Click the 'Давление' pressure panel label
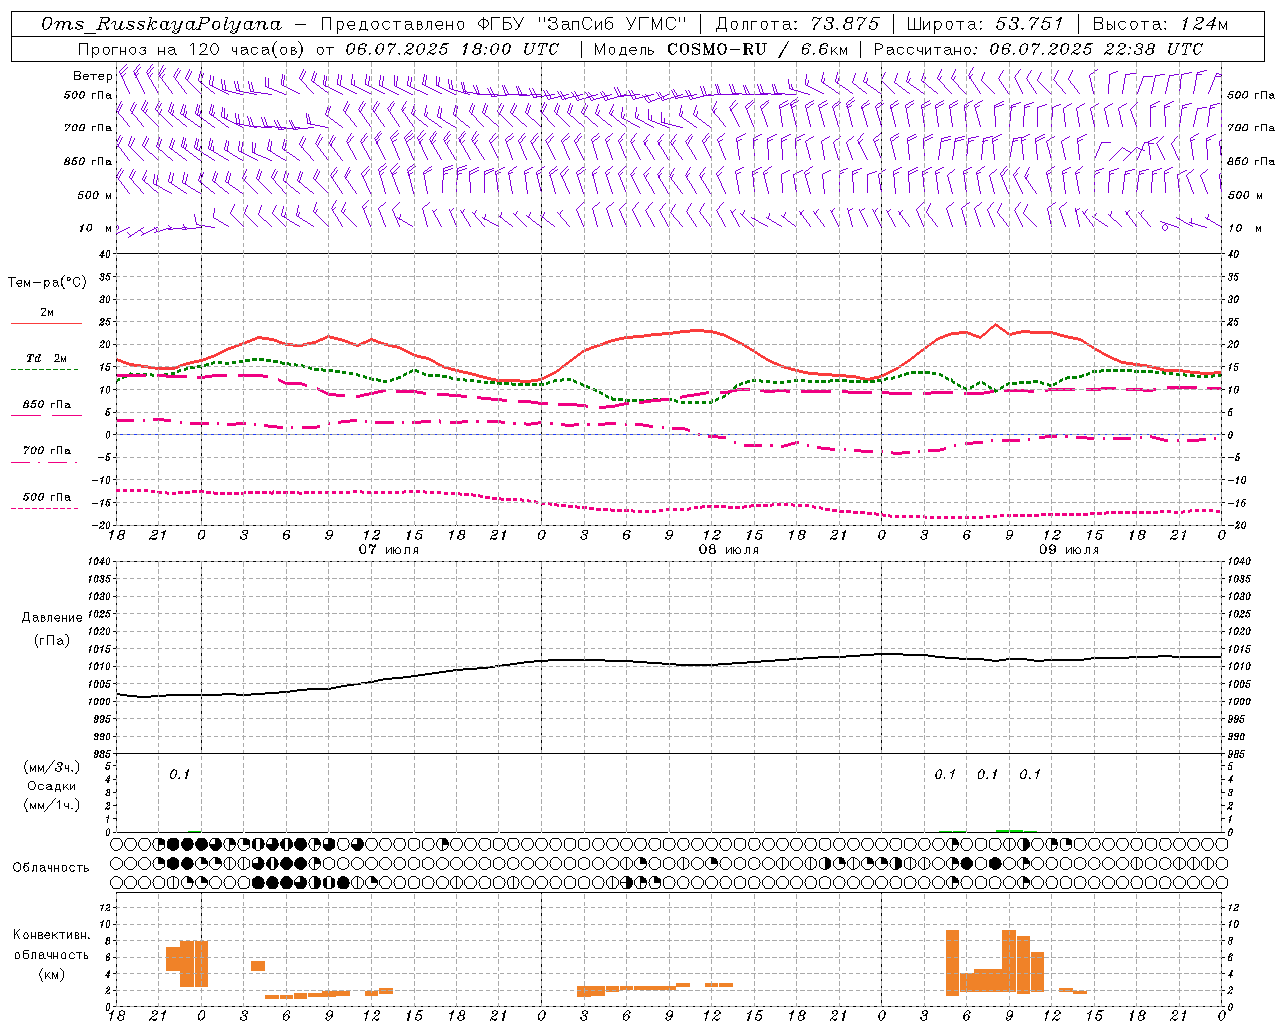The height and width of the screenshot is (1024, 1280). 52,618
